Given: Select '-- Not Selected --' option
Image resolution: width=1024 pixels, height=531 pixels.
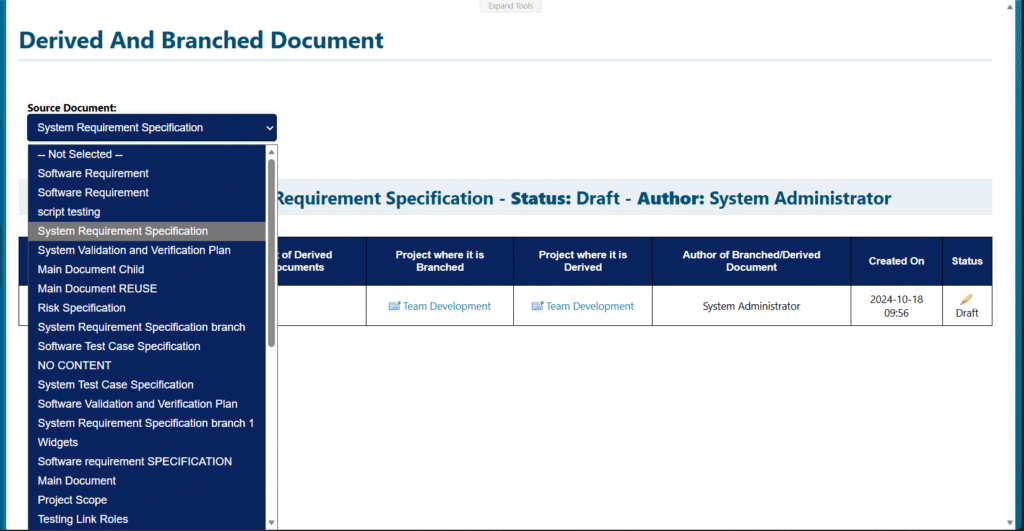Looking at the screenshot, I should tap(80, 154).
